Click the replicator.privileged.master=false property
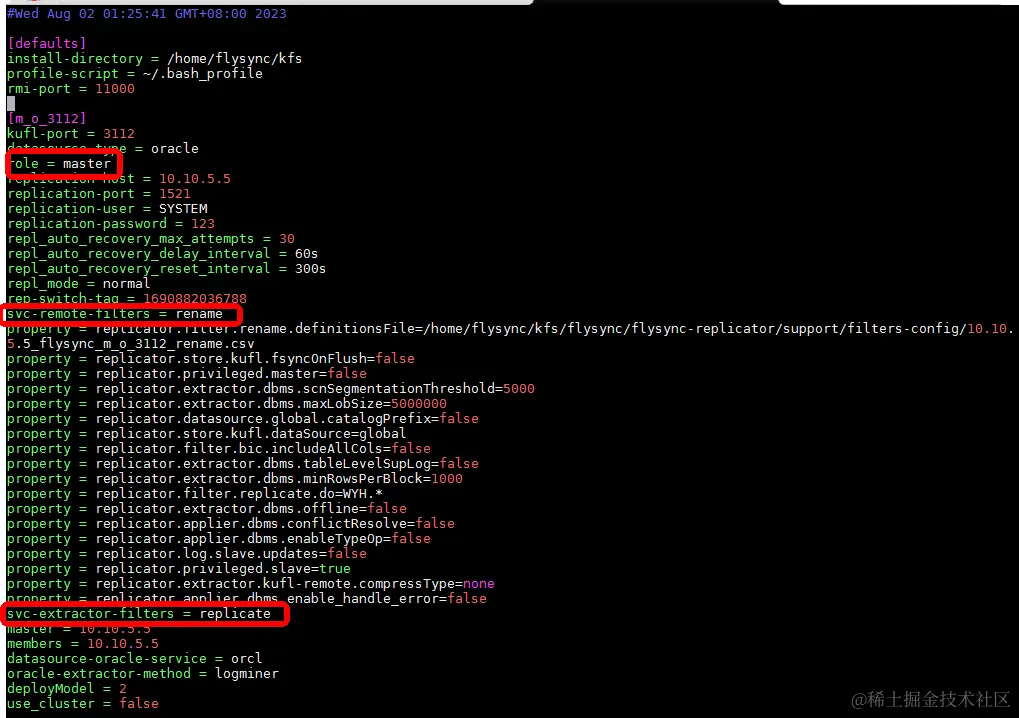Image resolution: width=1019 pixels, height=718 pixels. (x=187, y=374)
